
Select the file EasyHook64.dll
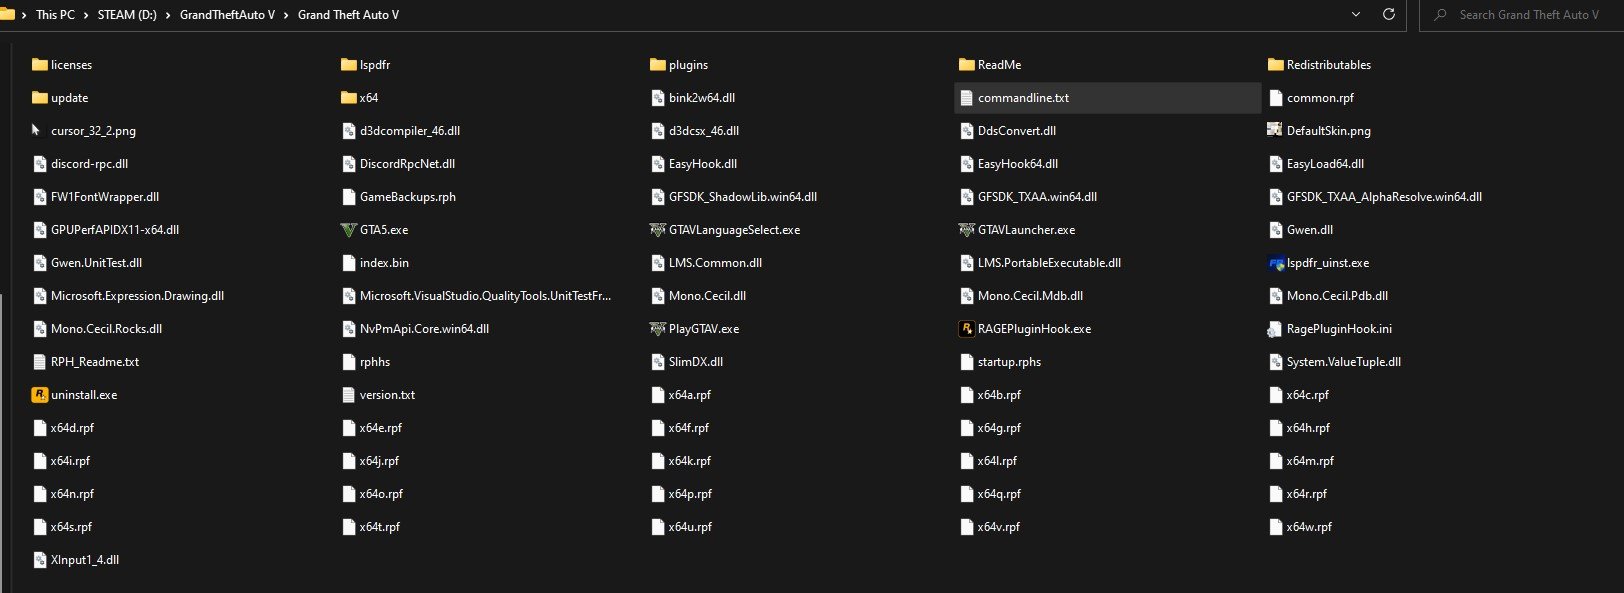pyautogui.click(x=1018, y=164)
